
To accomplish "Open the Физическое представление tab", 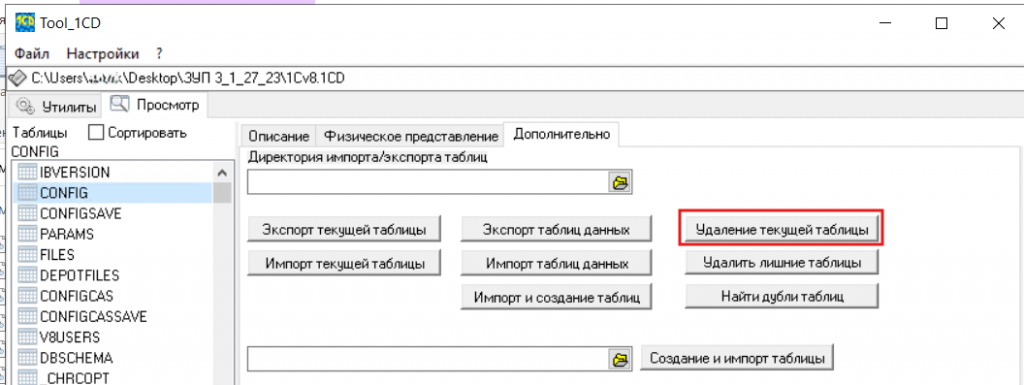I will [411, 136].
